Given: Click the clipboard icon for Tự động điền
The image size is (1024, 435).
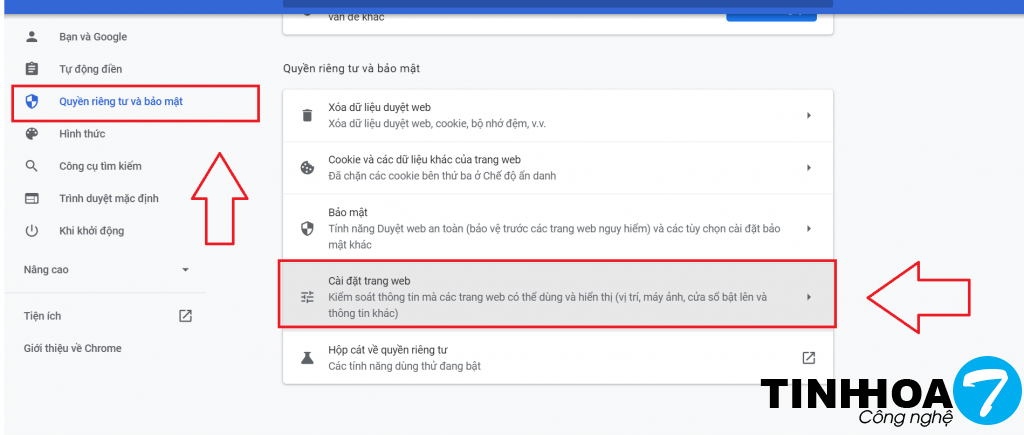Looking at the screenshot, I should point(31,69).
